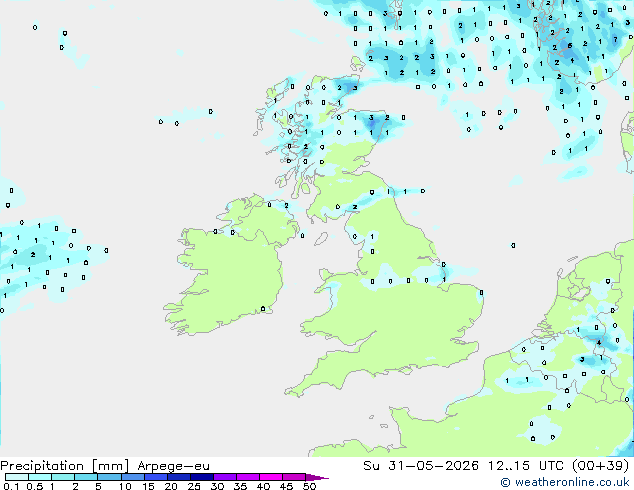Click the '(00+39)' forecast offset text
The height and width of the screenshot is (490, 634).
coord(600,465)
